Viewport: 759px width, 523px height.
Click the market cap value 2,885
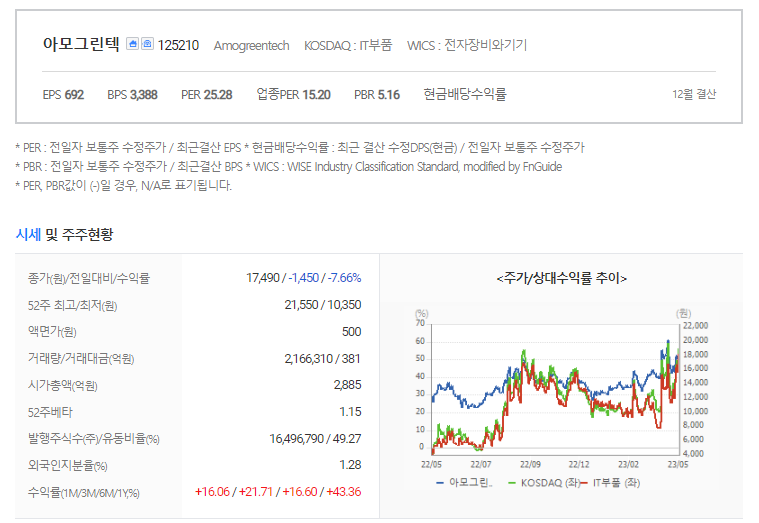[x=347, y=385]
